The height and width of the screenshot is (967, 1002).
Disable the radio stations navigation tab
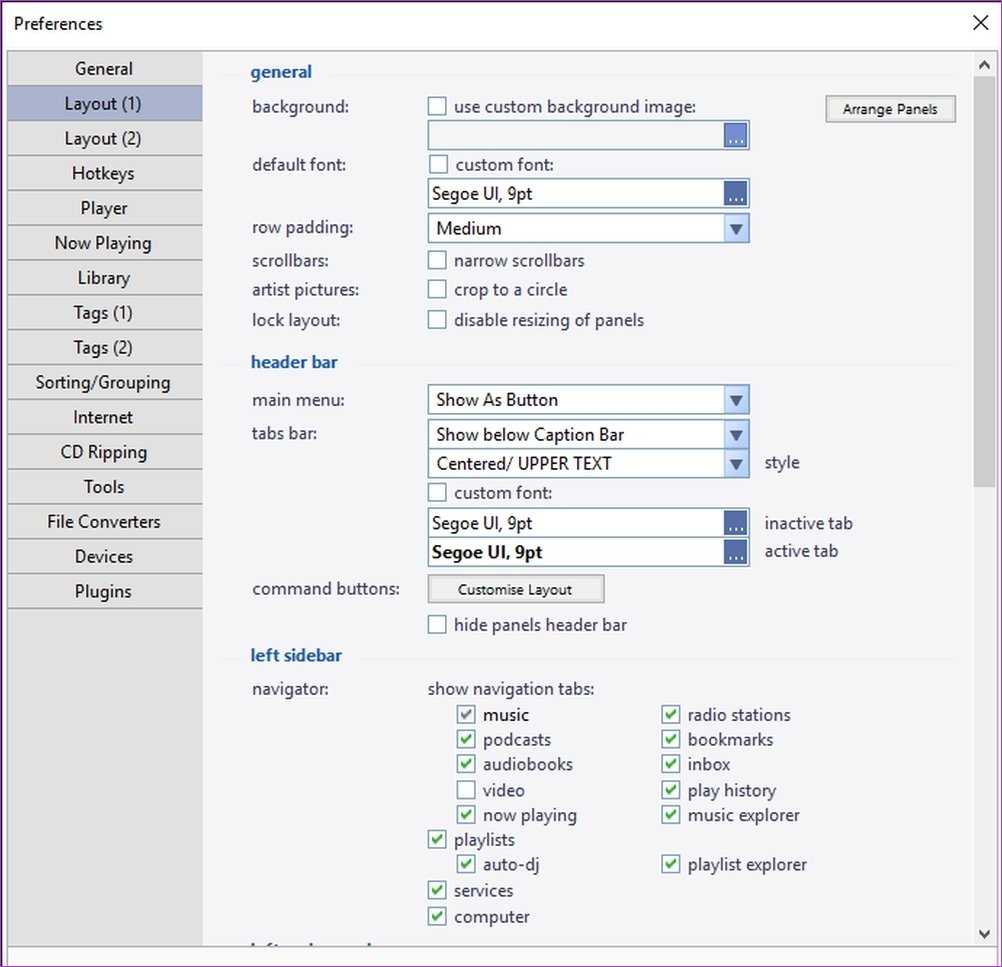671,715
